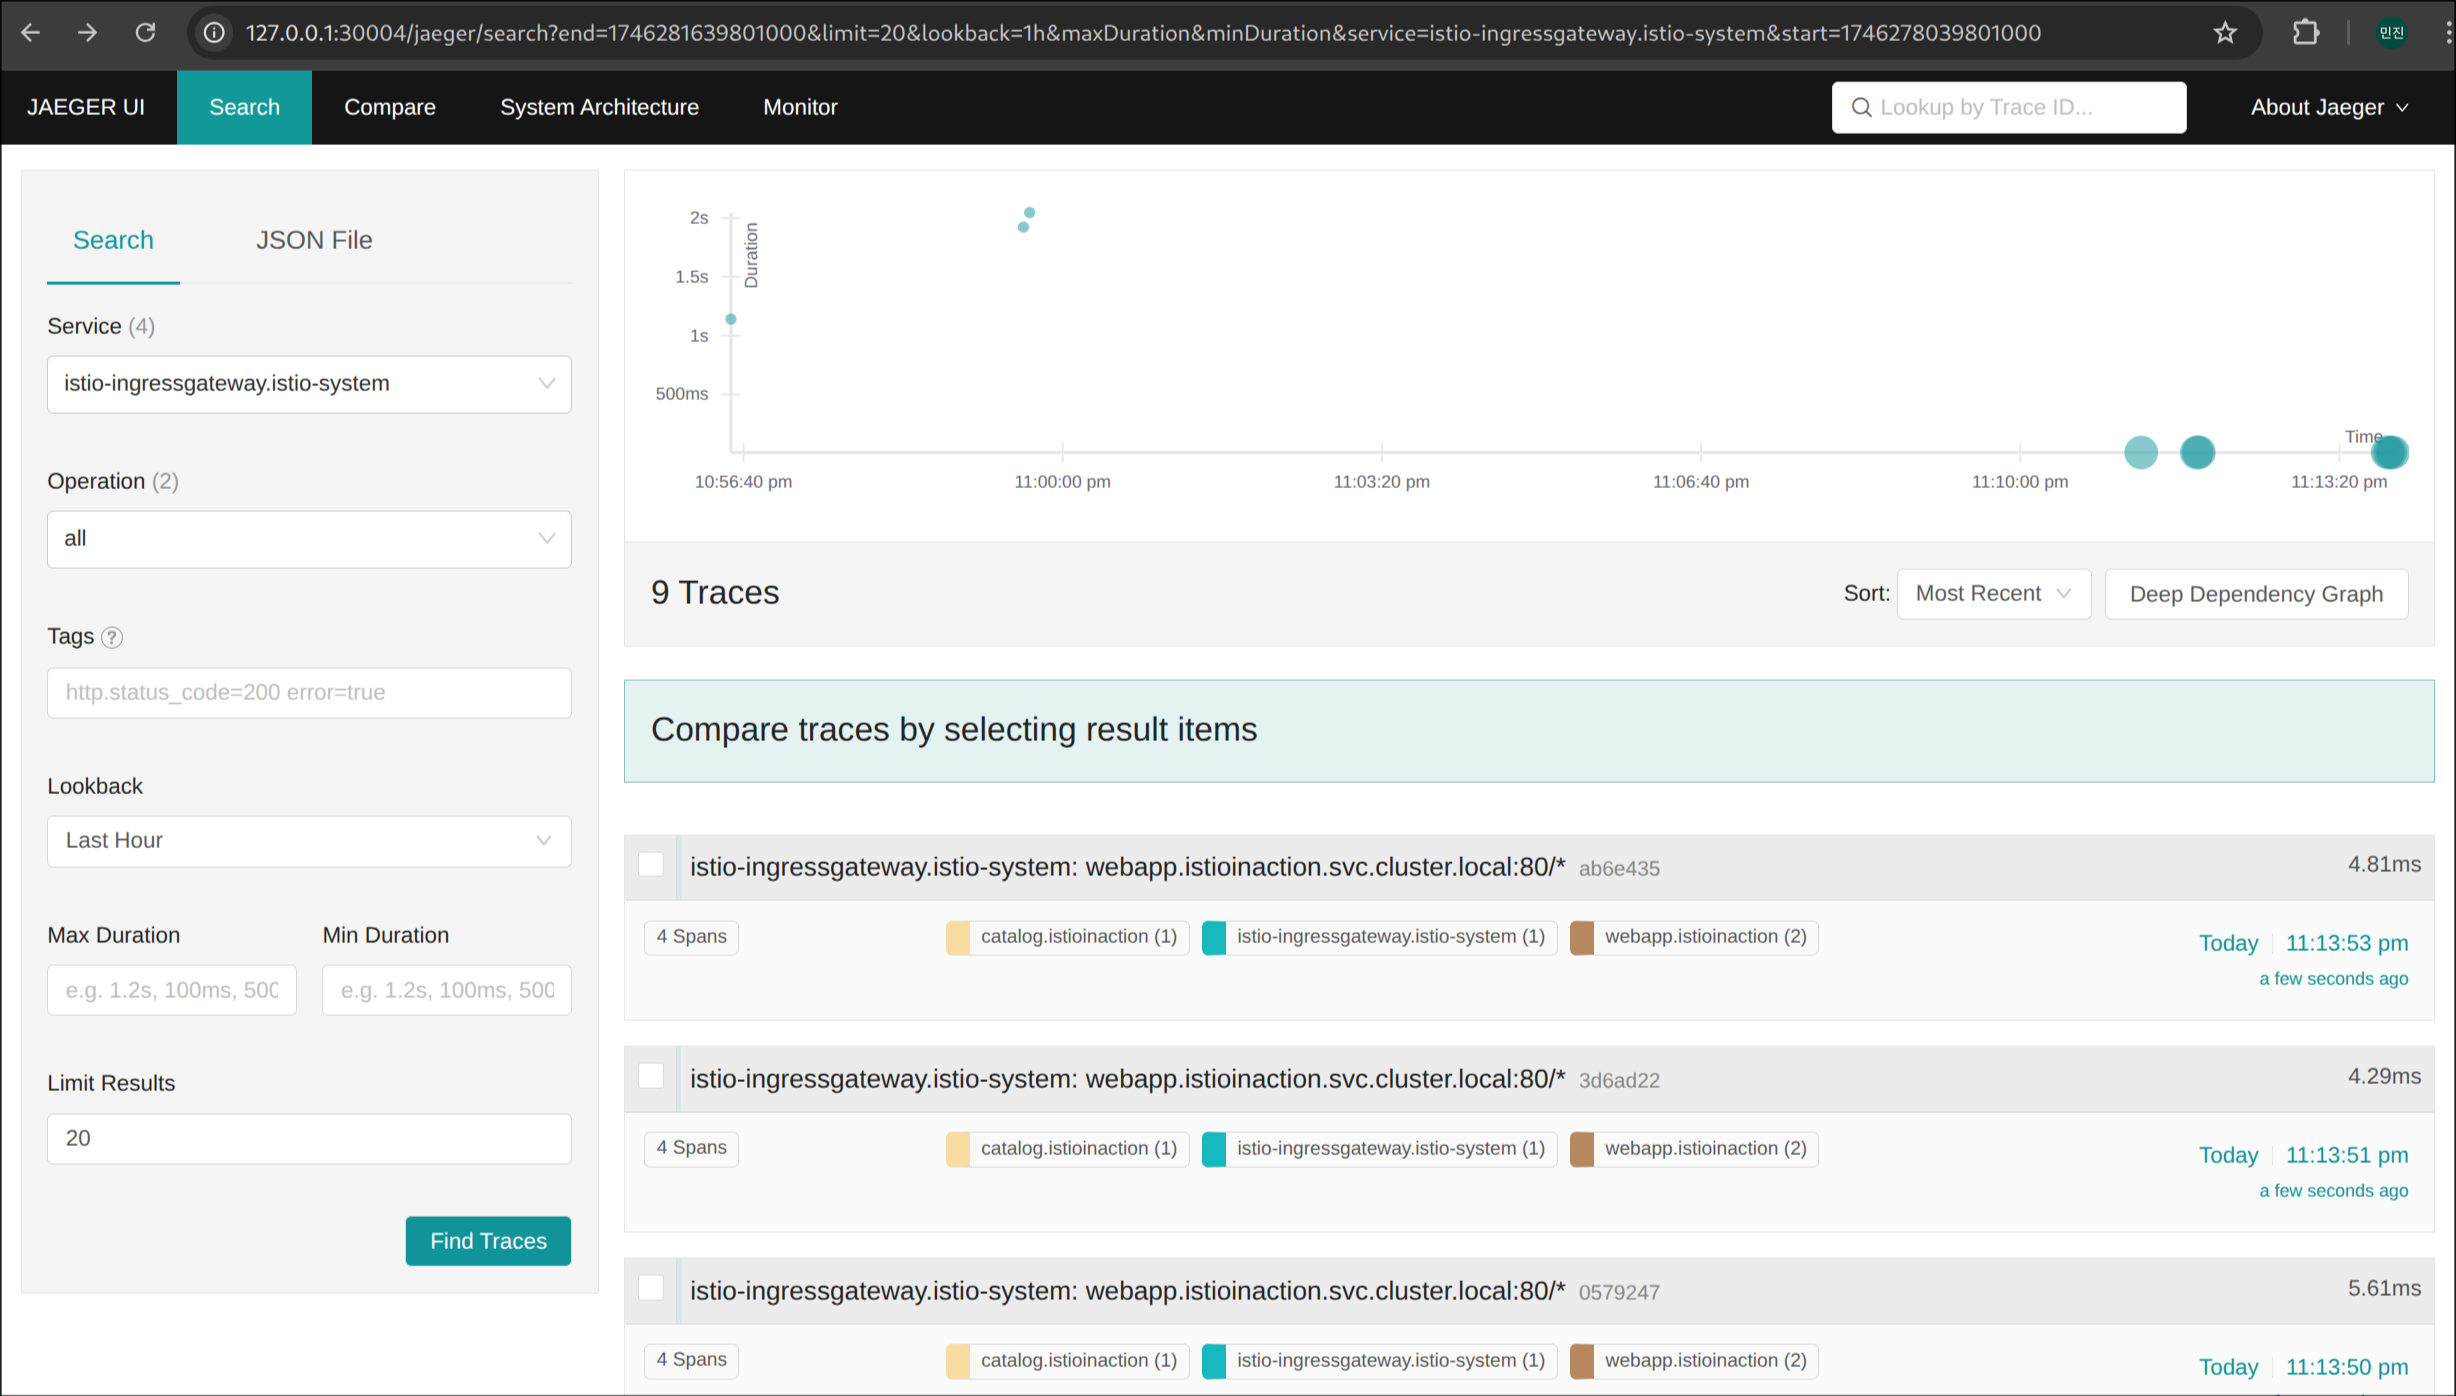This screenshot has height=1396, width=2456.
Task: Click the 11:13:51 pm timestamp
Action: [2346, 1155]
